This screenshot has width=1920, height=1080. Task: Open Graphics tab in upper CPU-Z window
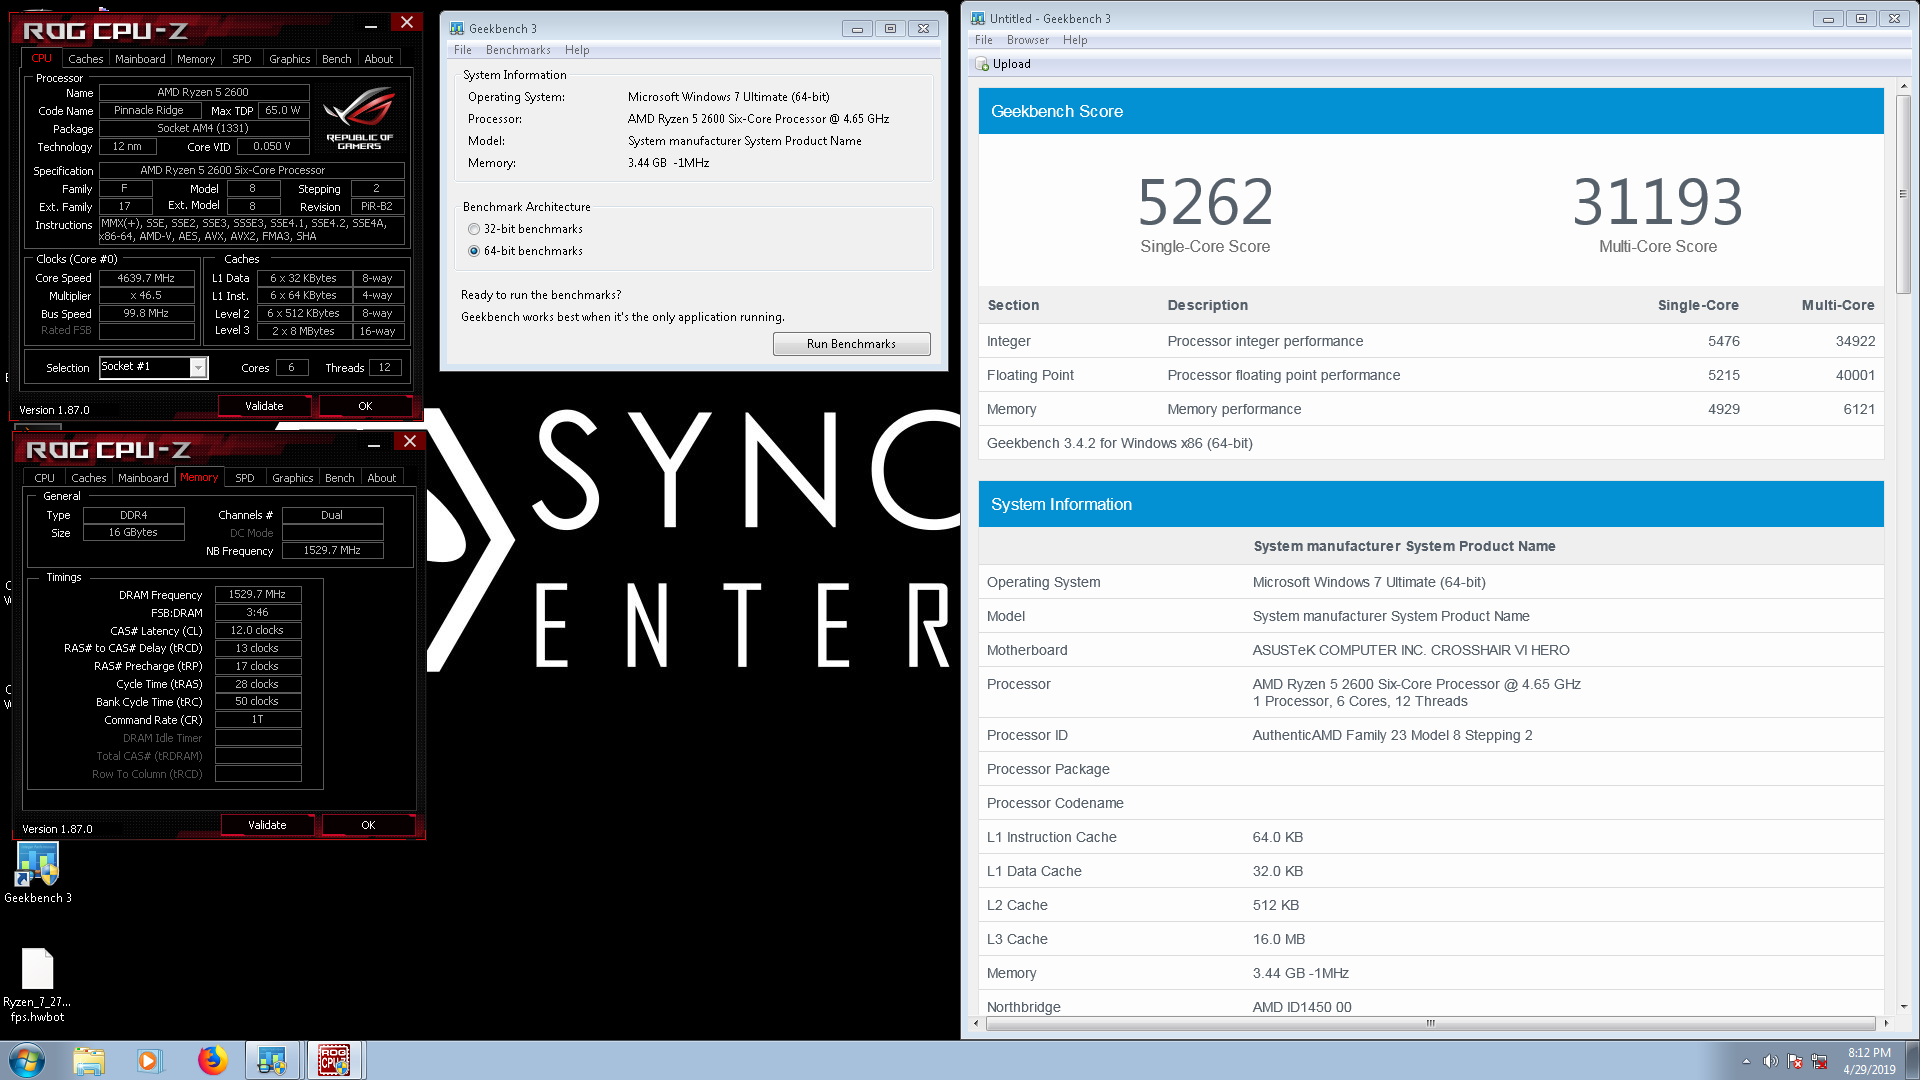click(289, 59)
